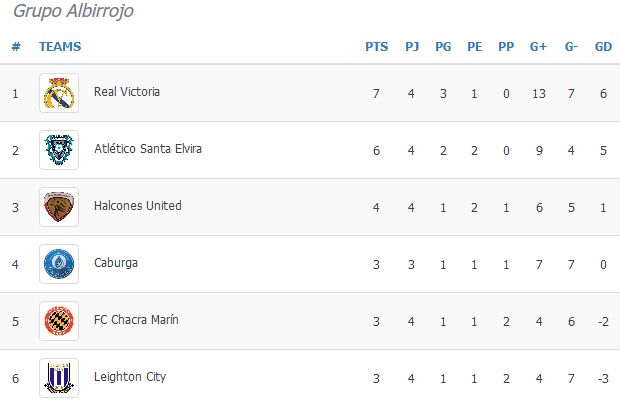Screen dimensions: 620x400
Task: Sort by the PG column header
Action: point(443,46)
